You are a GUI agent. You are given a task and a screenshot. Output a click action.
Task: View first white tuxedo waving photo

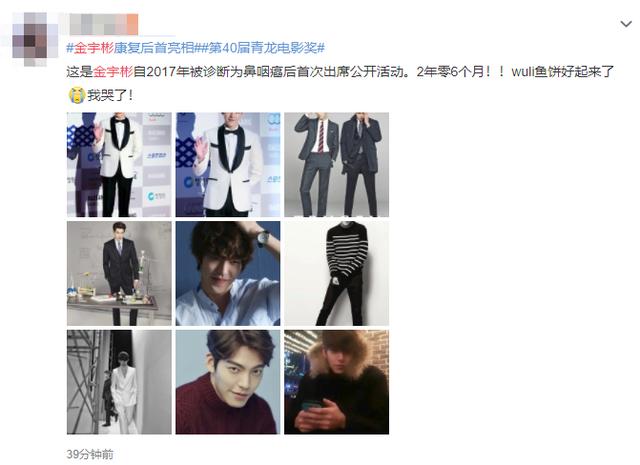pos(119,165)
